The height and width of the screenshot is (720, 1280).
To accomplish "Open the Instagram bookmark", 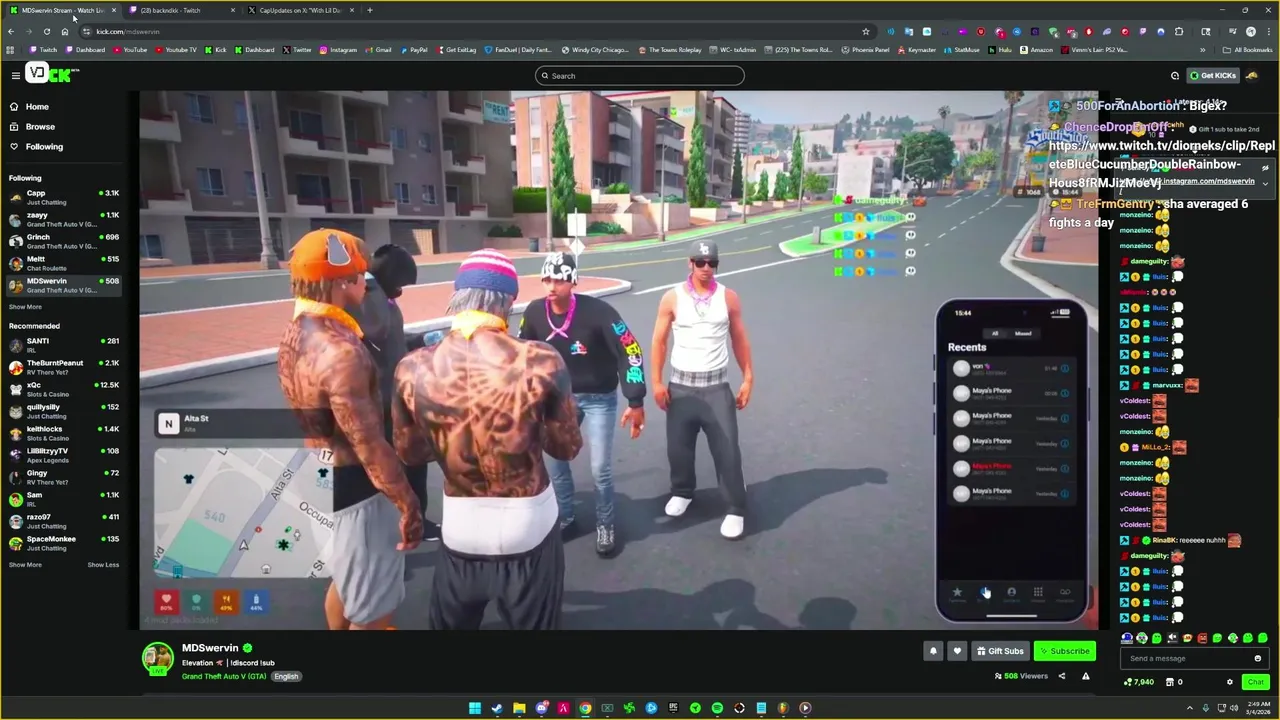I will [337, 50].
